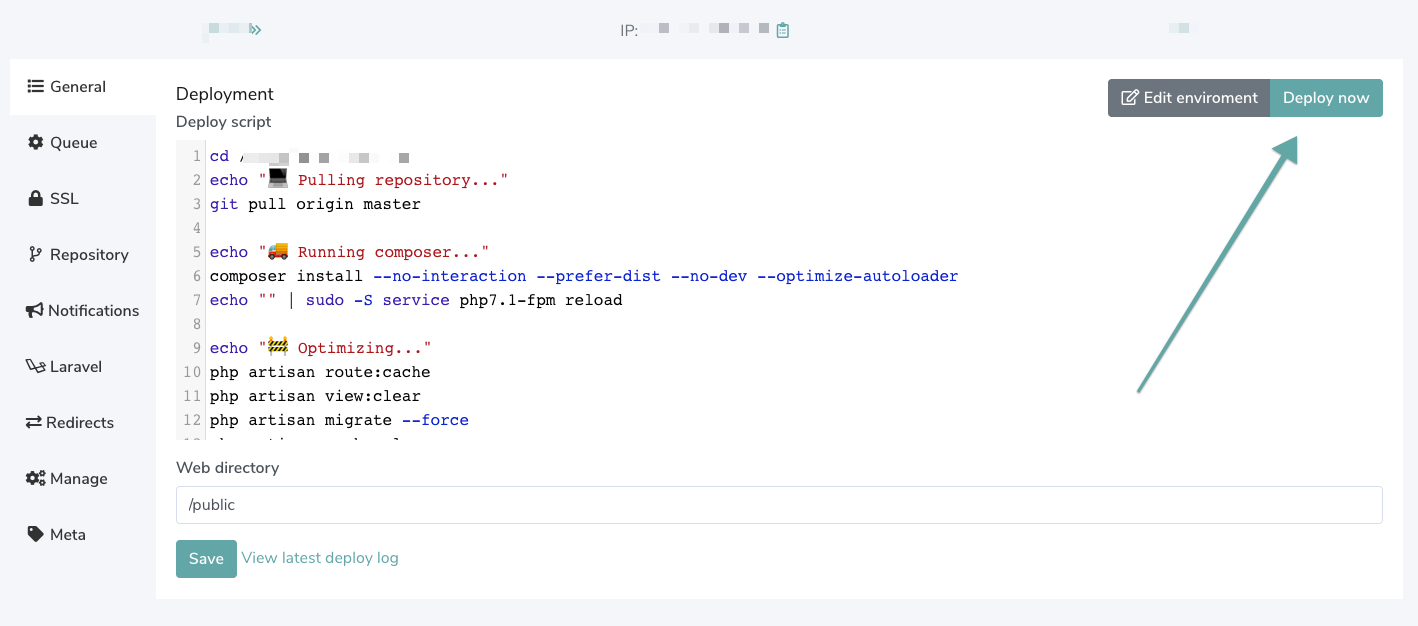Click the Edit enviroment button
This screenshot has height=626, width=1418.
1189,98
